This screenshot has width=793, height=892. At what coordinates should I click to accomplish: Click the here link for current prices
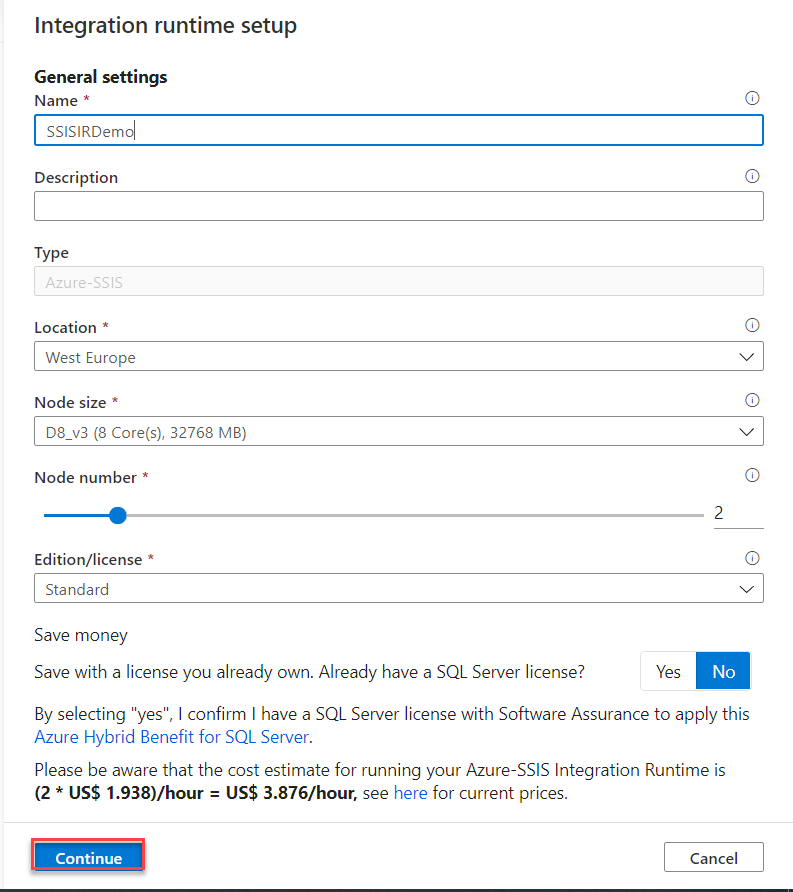(411, 792)
